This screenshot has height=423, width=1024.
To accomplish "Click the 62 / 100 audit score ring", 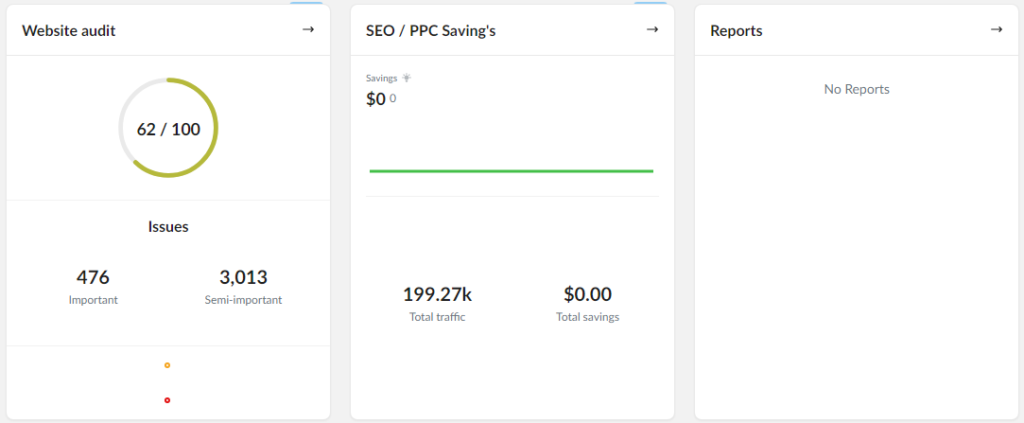I will [x=168, y=129].
